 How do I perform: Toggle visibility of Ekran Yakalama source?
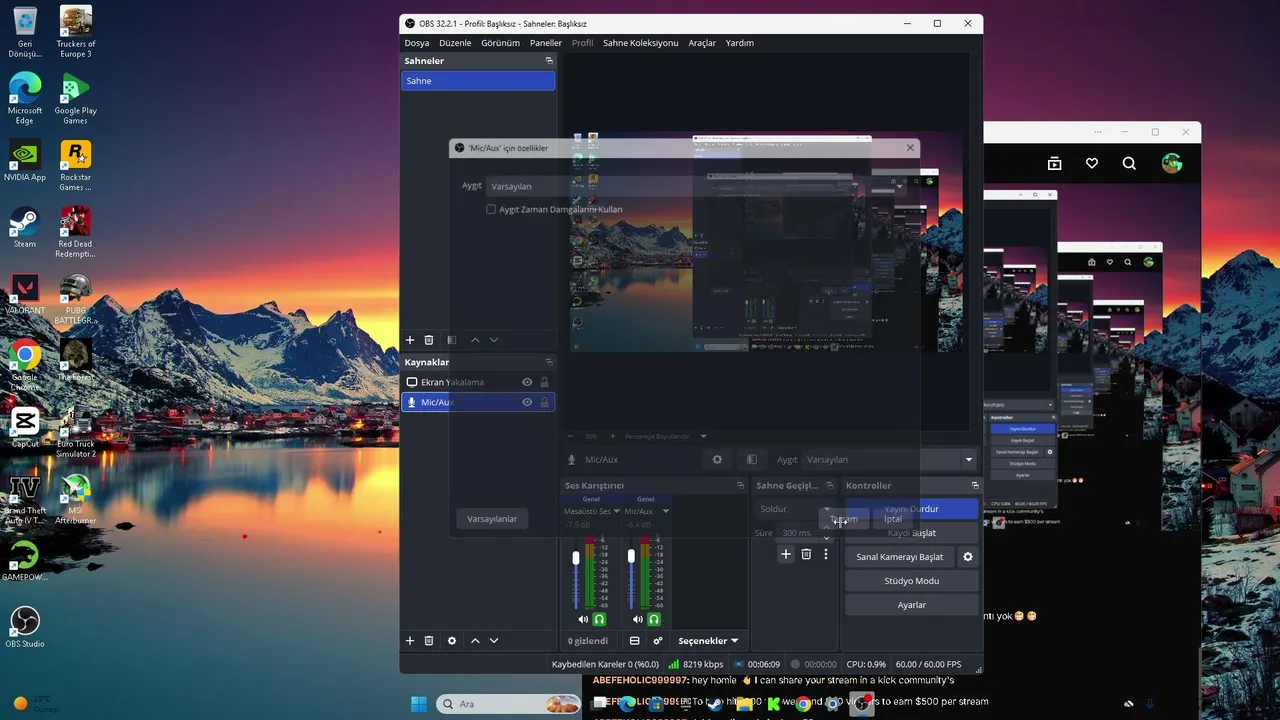[527, 382]
